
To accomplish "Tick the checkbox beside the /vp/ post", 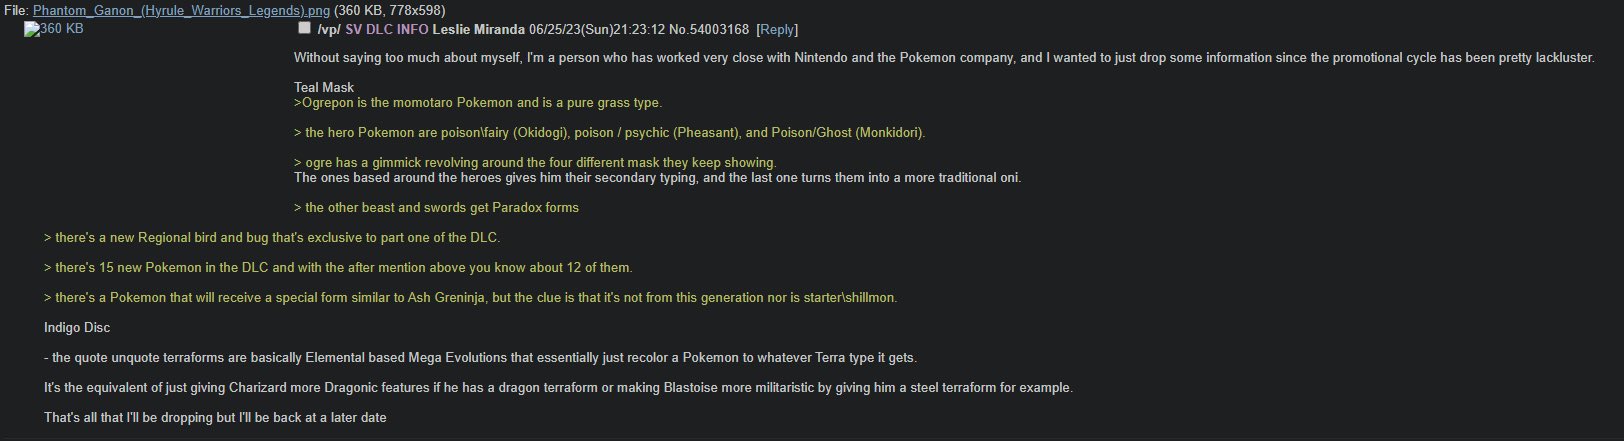I will [304, 28].
